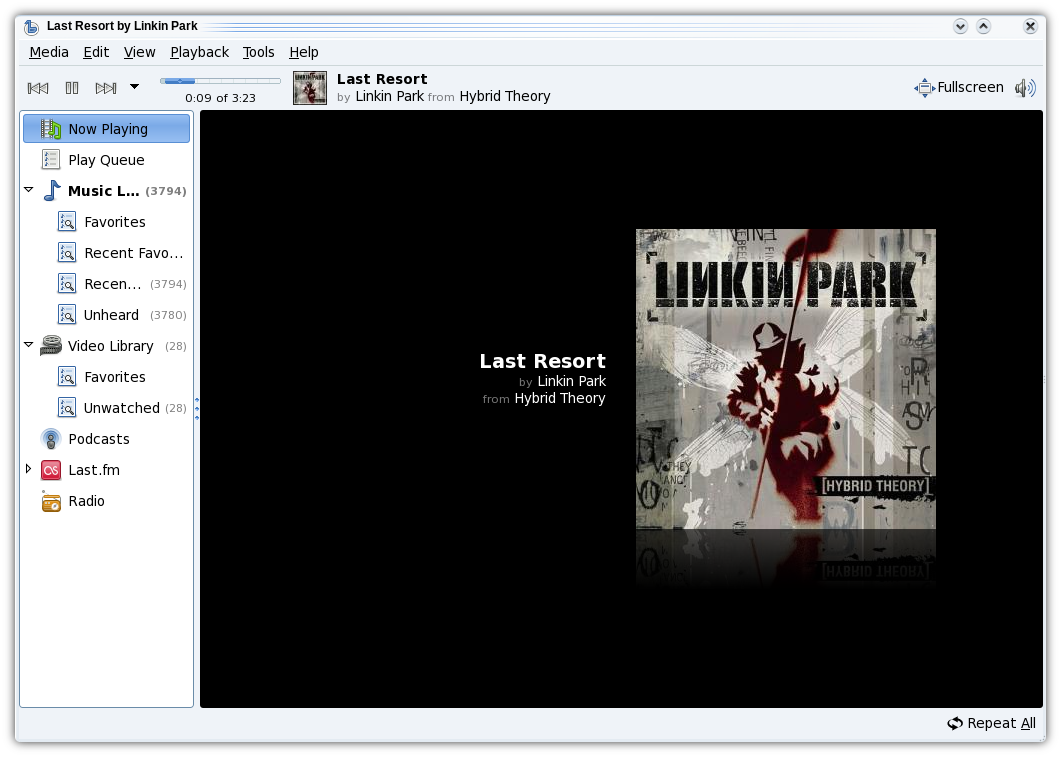Open Favorites under Music Library

(x=115, y=222)
